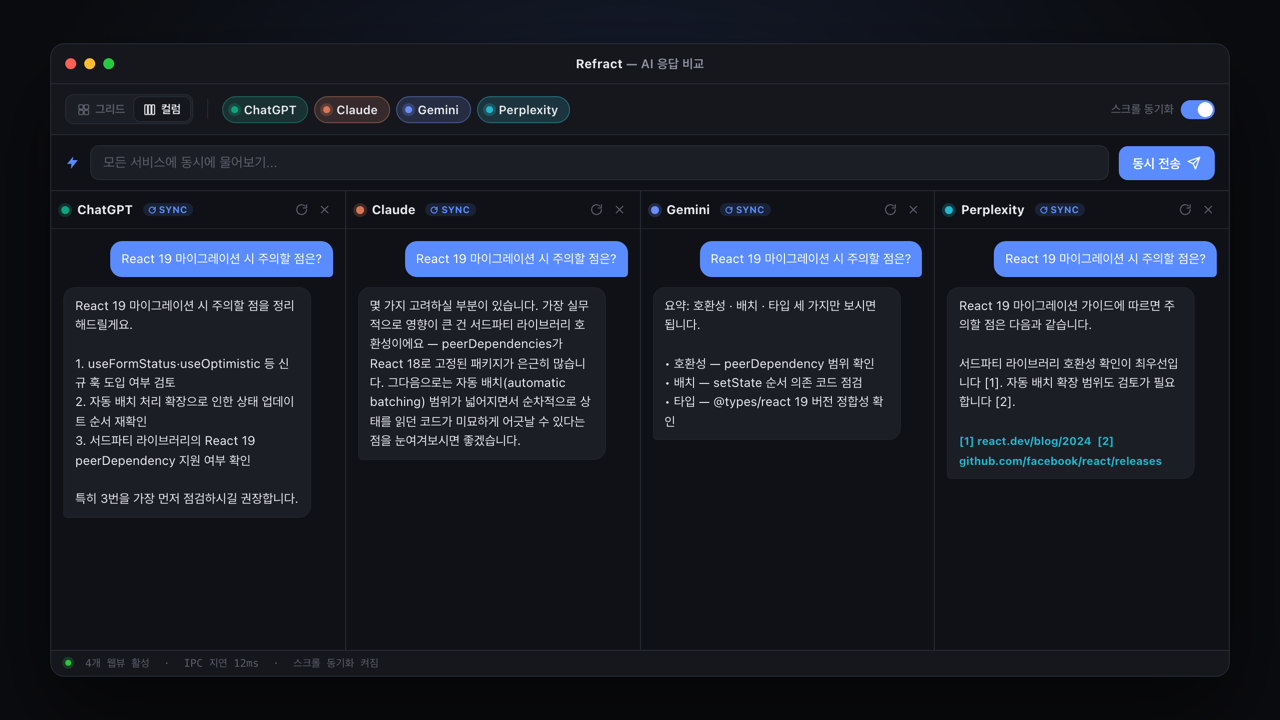The image size is (1280, 720).
Task: Click the green dot in the ChatGPT column header
Action: [65, 210]
